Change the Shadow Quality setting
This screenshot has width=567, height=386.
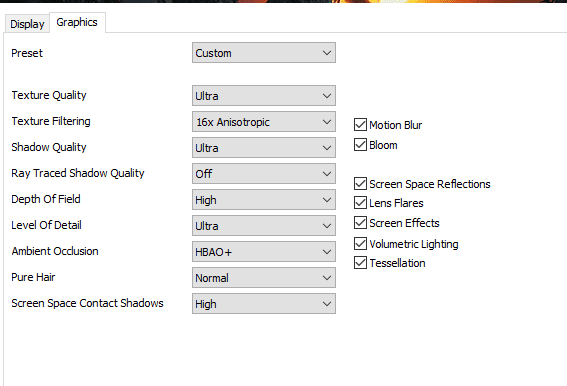point(264,148)
